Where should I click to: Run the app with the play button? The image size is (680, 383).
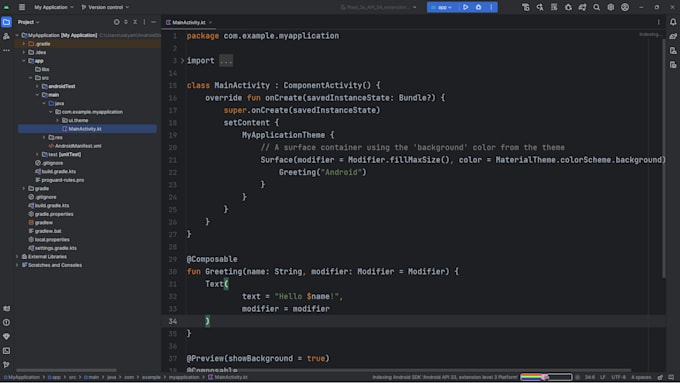pyautogui.click(x=465, y=7)
